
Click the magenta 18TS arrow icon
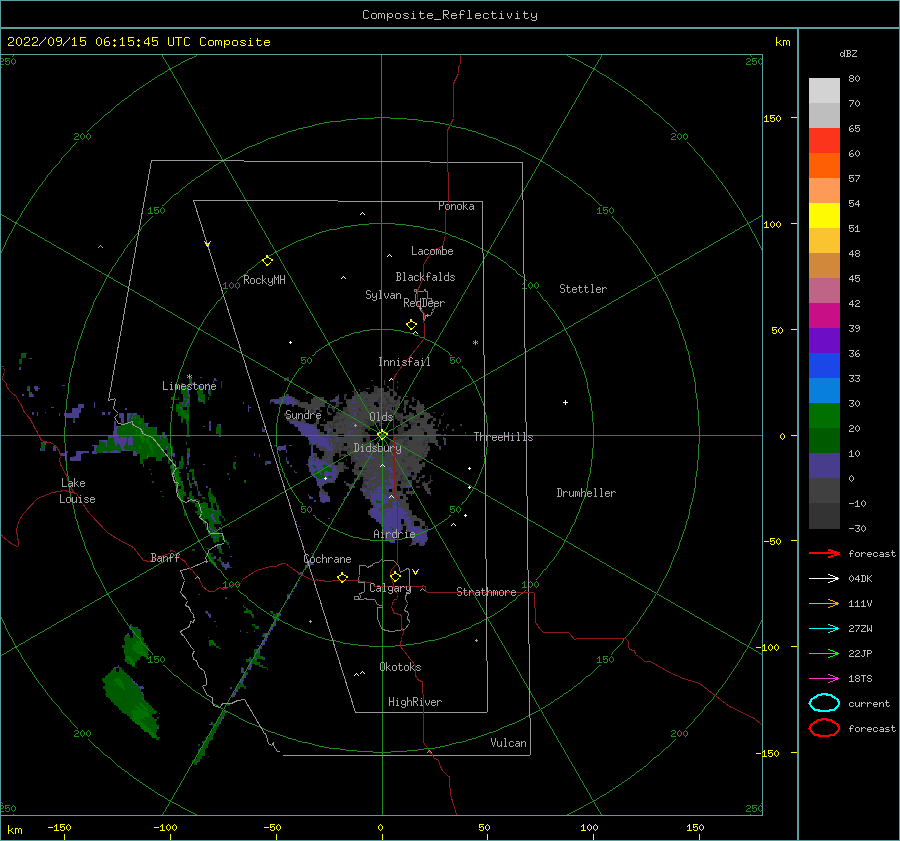tap(824, 679)
